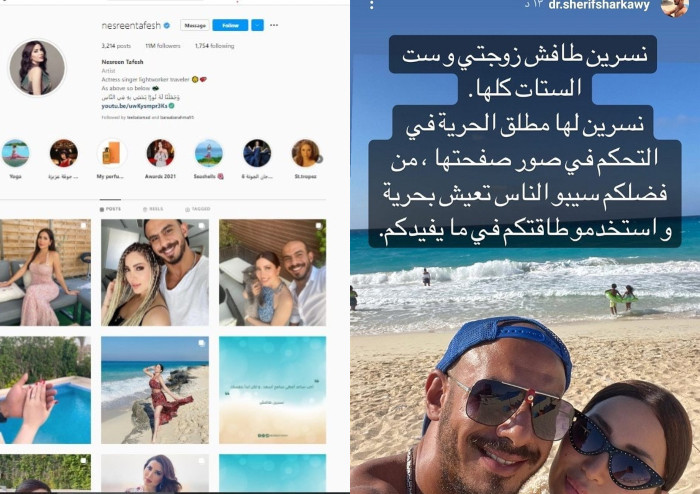The width and height of the screenshot is (700, 494).
Task: Open the Awards 2021 highlight
Action: 160,153
